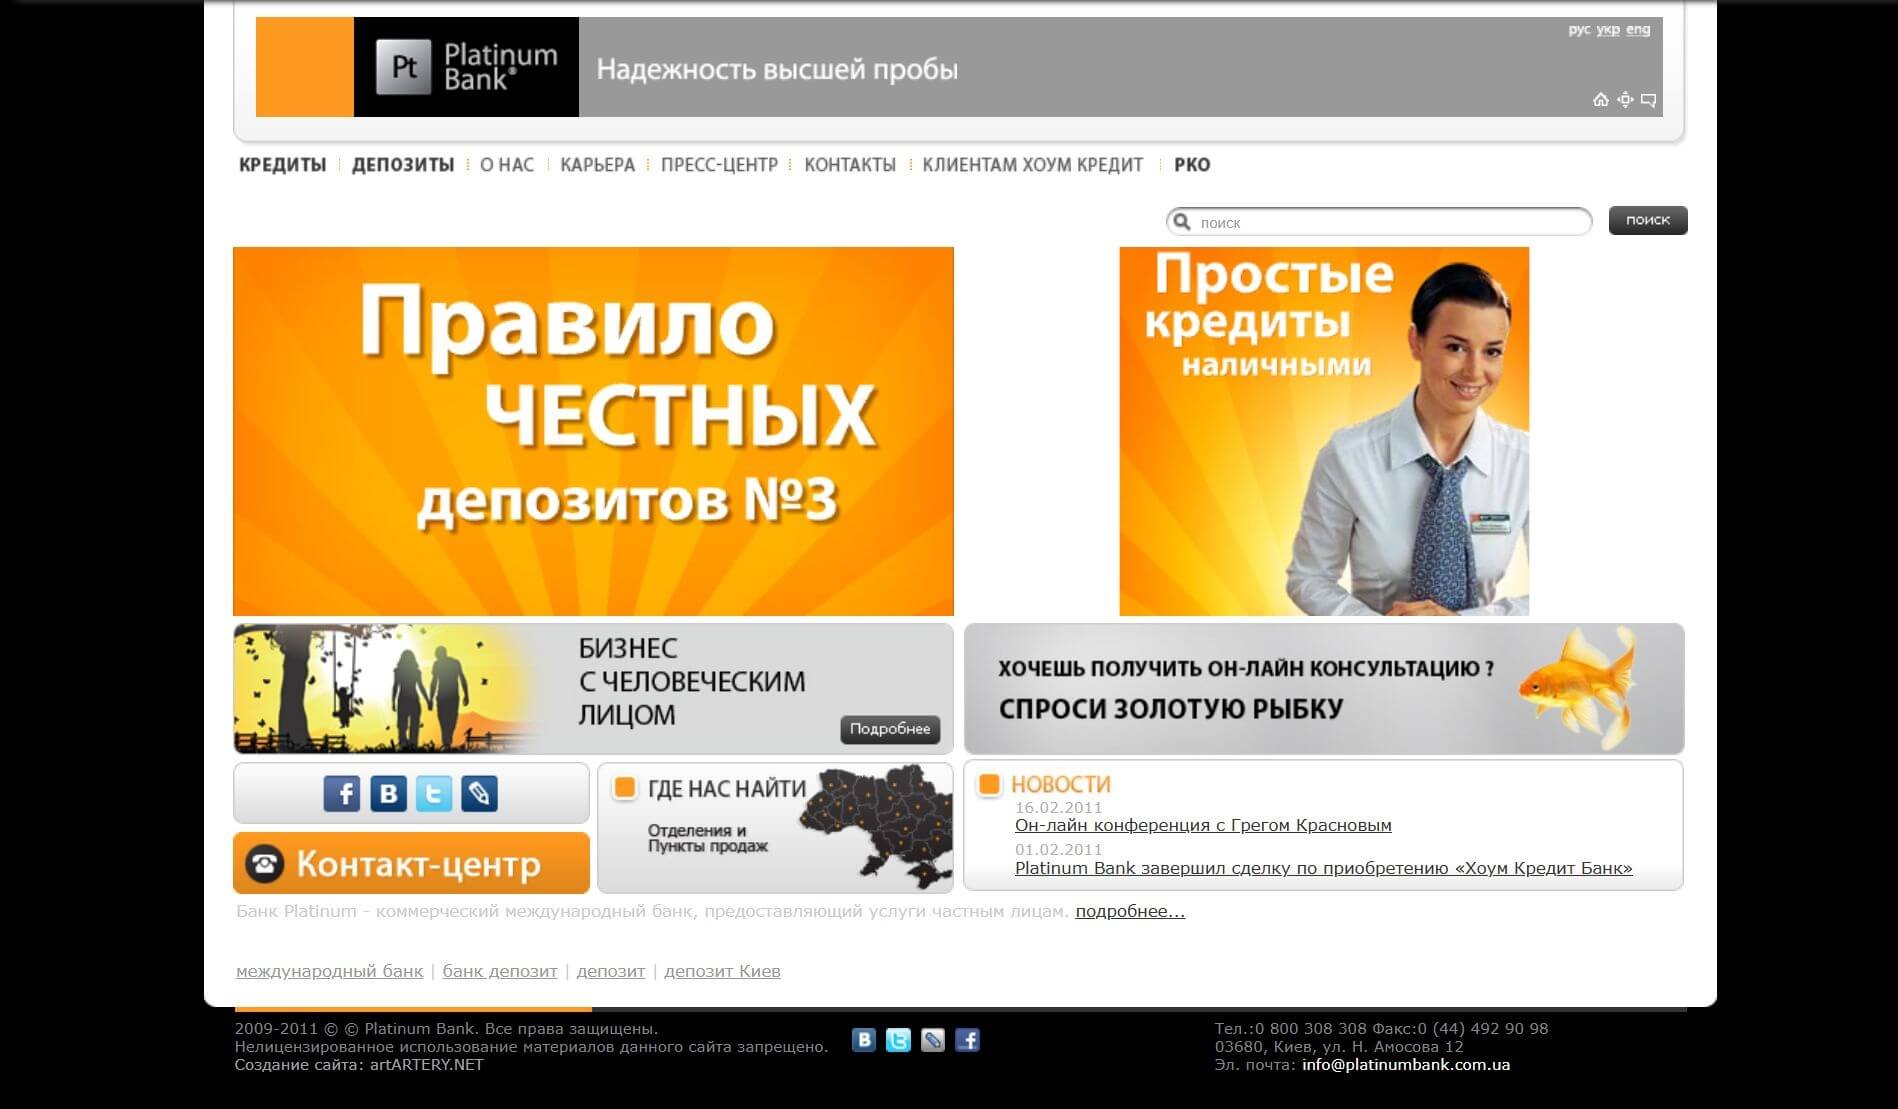Switch language to eng
The width and height of the screenshot is (1898, 1109).
[1638, 30]
